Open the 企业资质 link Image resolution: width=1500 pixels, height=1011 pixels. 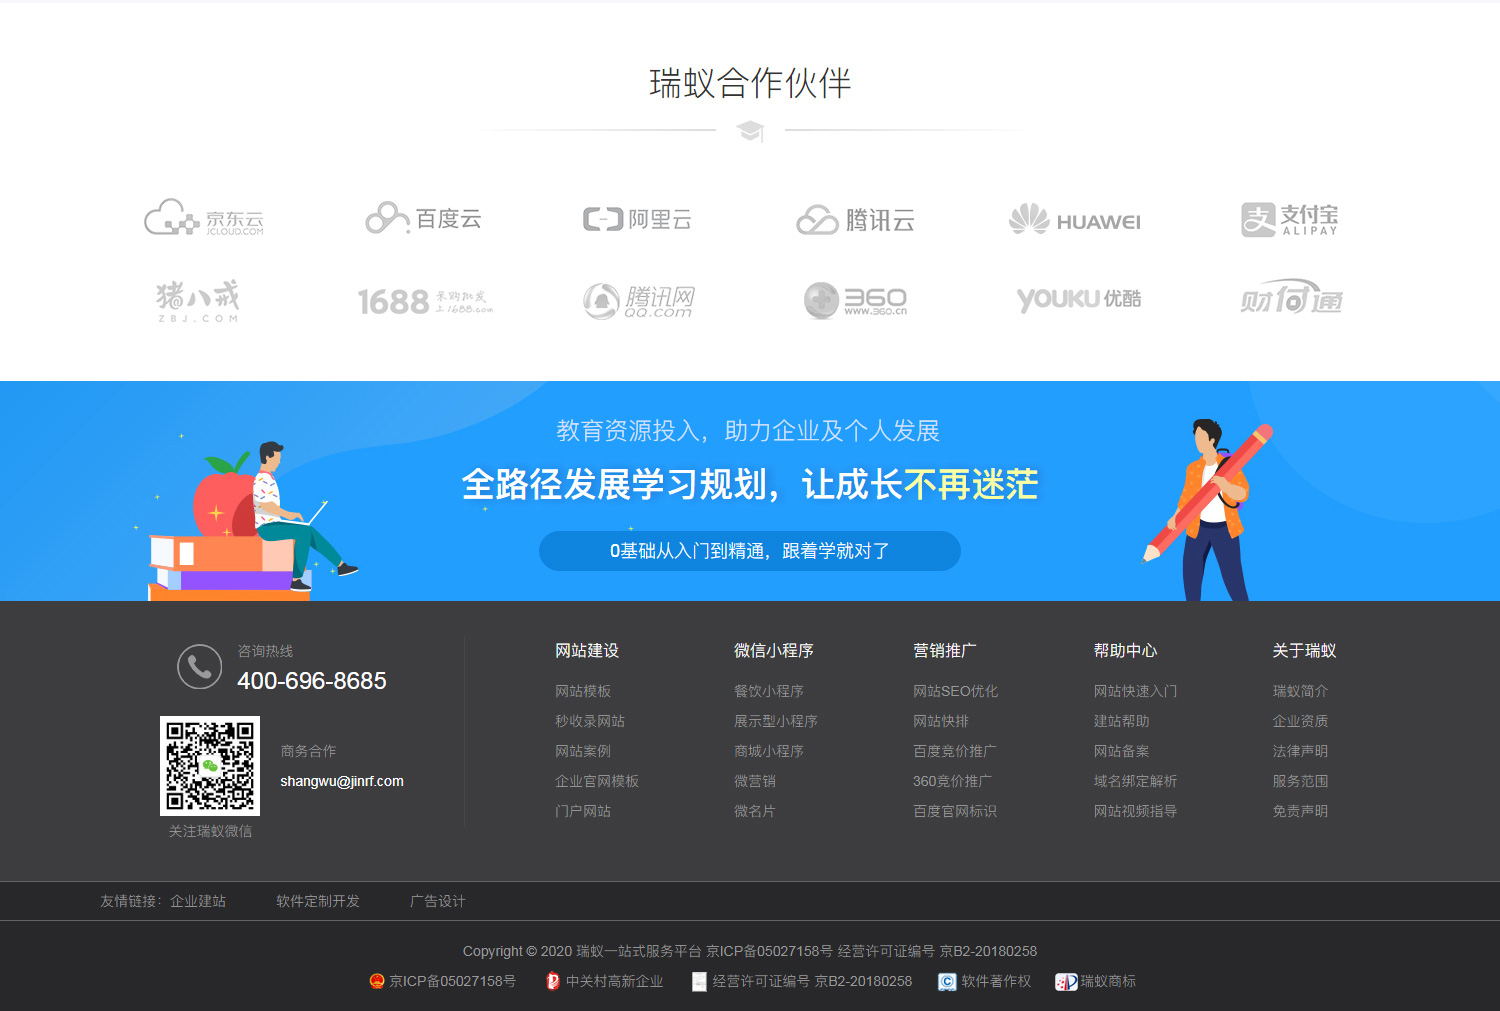(1301, 721)
